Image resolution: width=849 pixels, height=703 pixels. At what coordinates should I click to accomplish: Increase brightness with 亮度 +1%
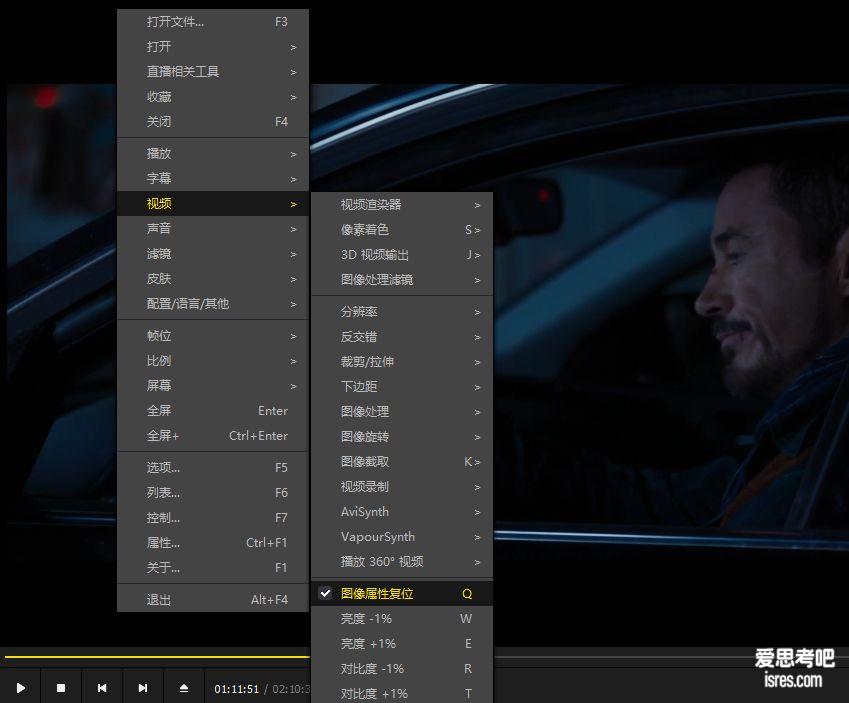coord(402,643)
